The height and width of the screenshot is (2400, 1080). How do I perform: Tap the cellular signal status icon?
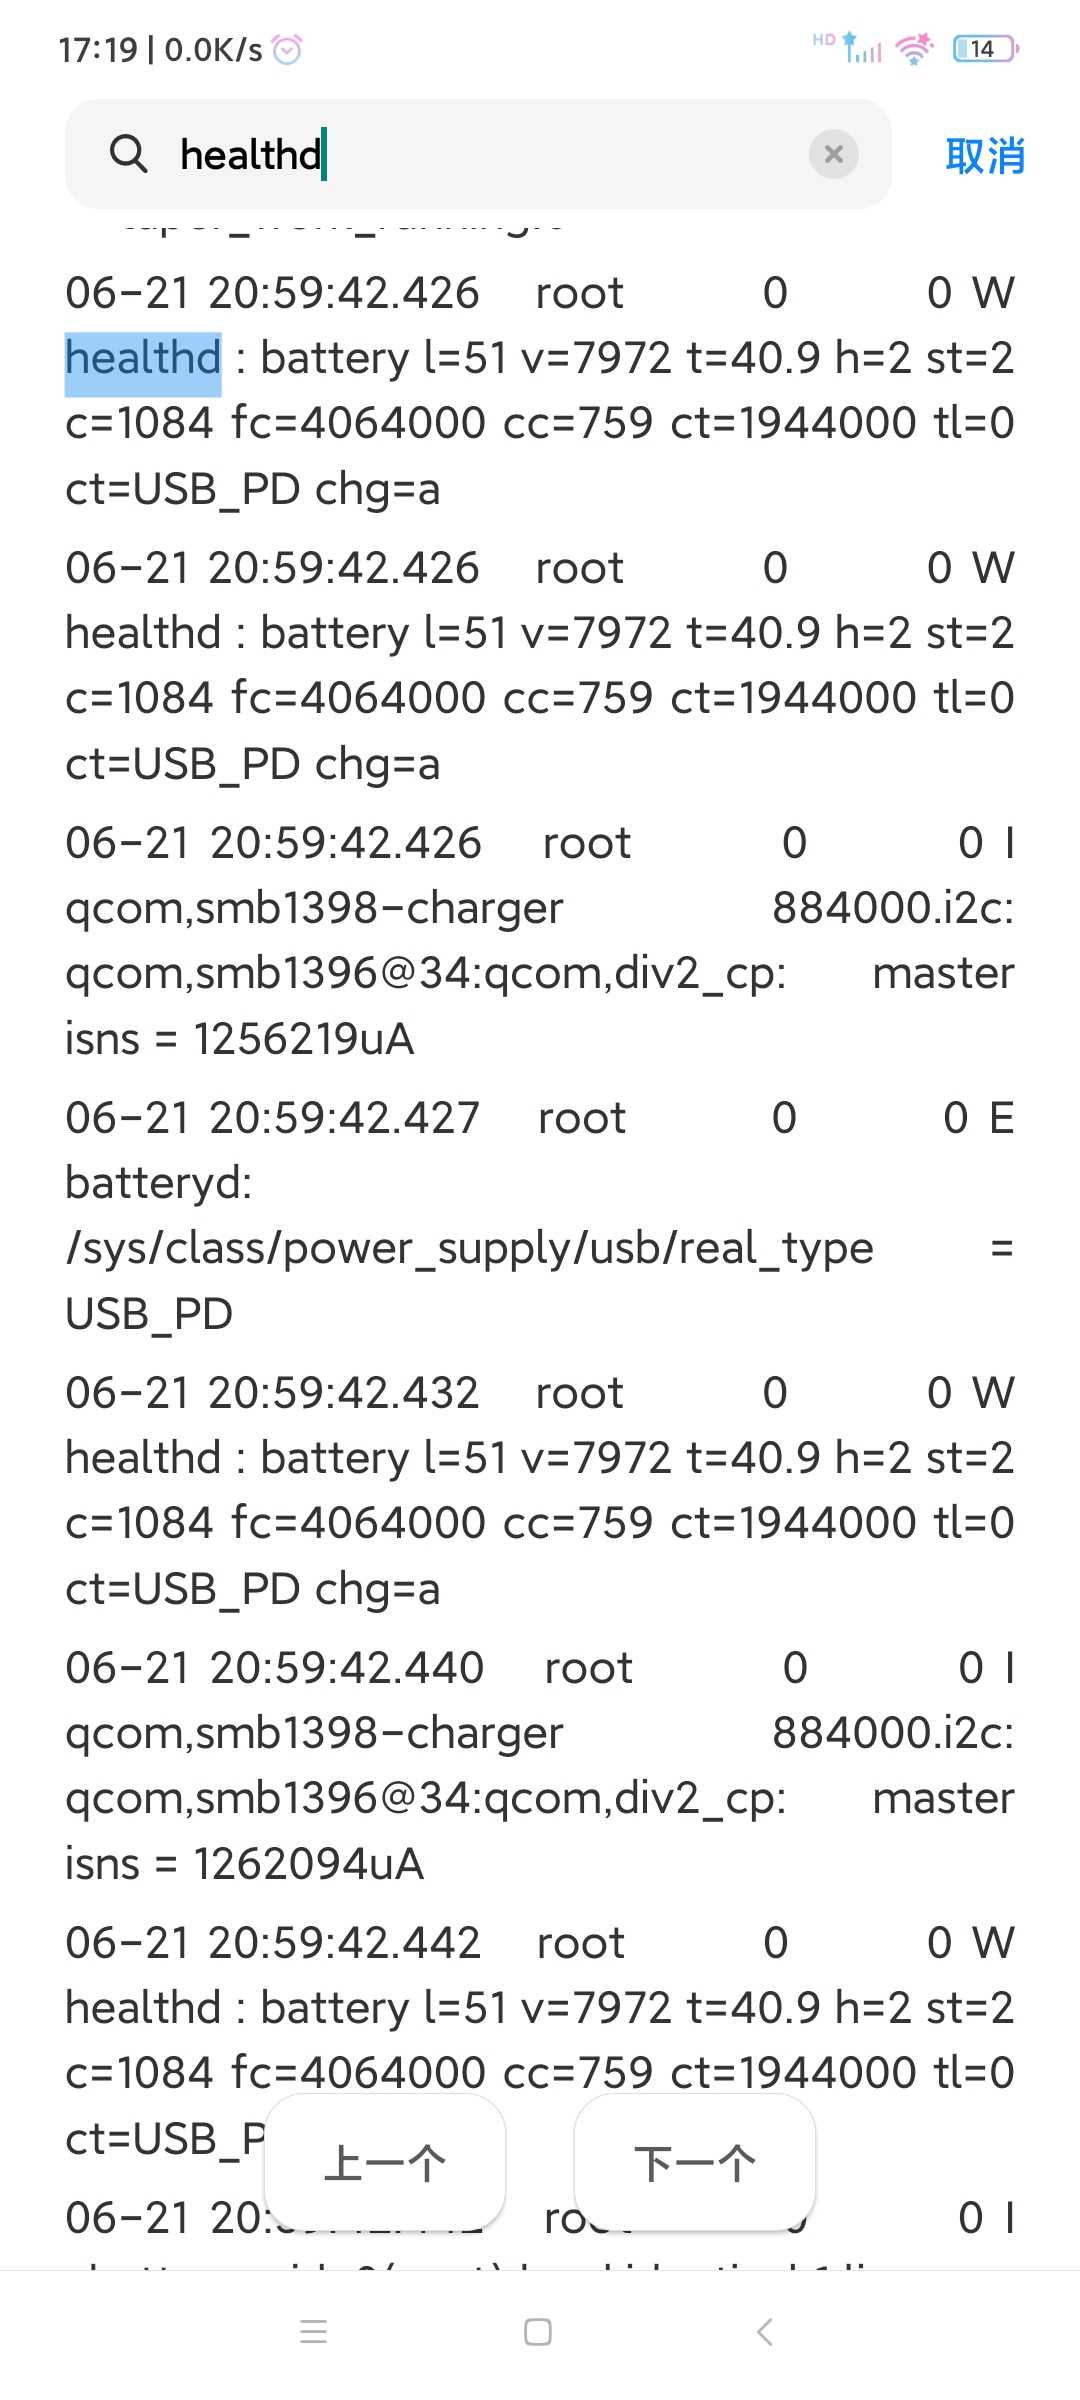click(860, 48)
